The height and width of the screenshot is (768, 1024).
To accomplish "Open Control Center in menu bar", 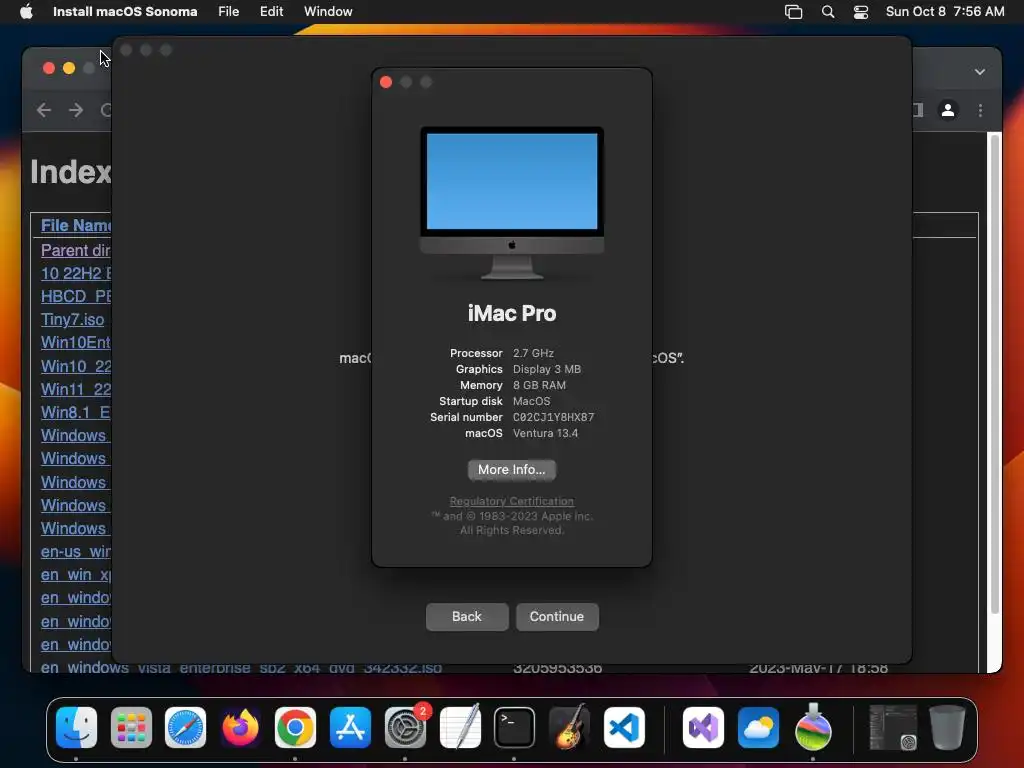I will (x=861, y=12).
